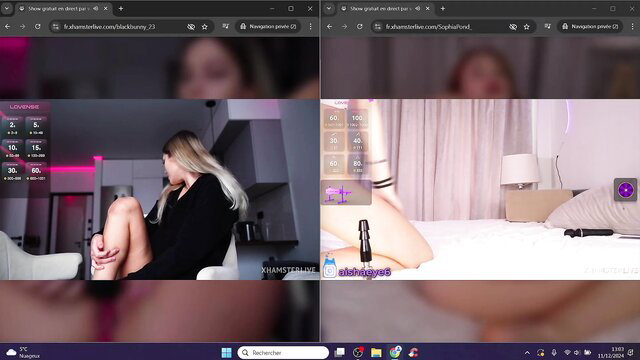
Task: Toggle tracking protection eye in right address bar
Action: [513, 27]
